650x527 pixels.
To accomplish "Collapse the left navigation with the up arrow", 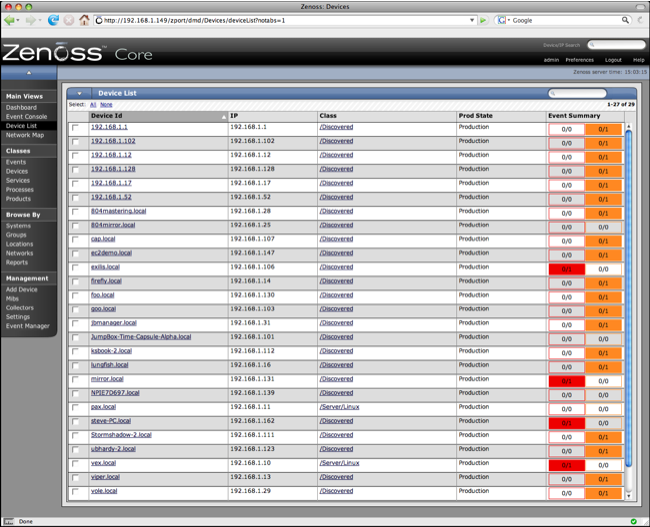I will [29, 73].
